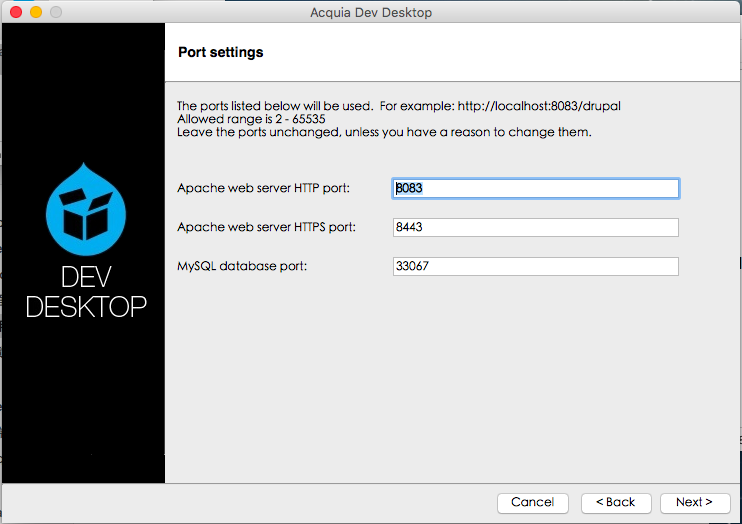Cancel the Dev Desktop installer
Image resolution: width=742 pixels, height=524 pixels.
532,503
